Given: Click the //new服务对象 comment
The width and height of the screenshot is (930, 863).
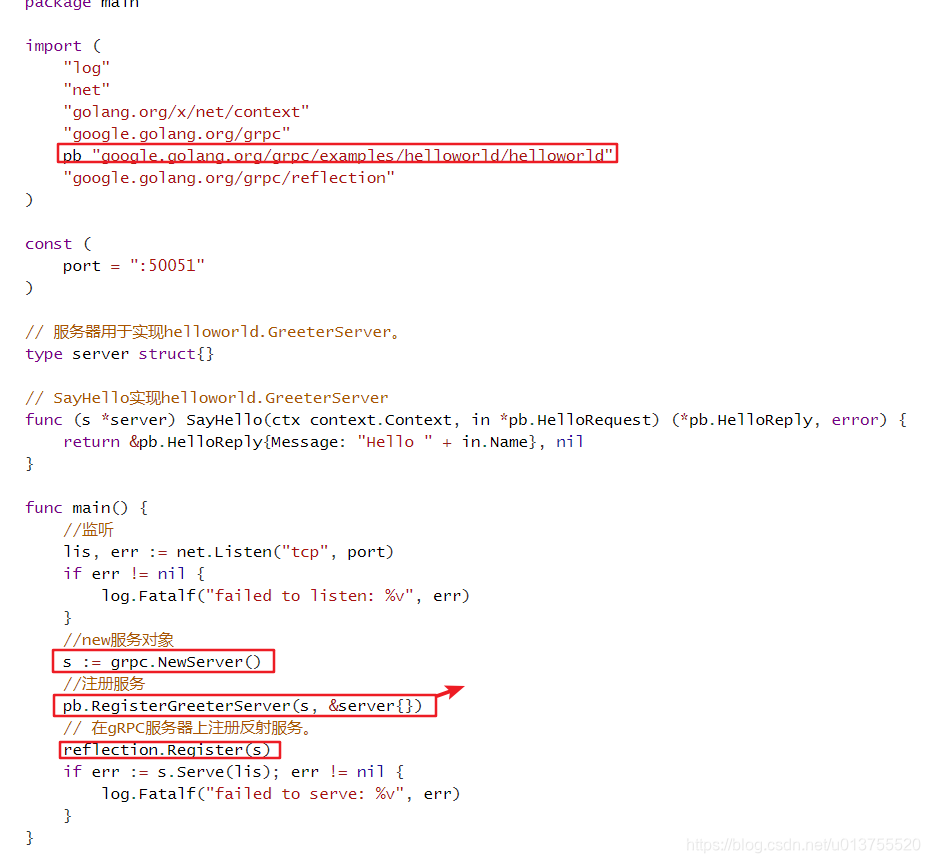Looking at the screenshot, I should point(119,640).
